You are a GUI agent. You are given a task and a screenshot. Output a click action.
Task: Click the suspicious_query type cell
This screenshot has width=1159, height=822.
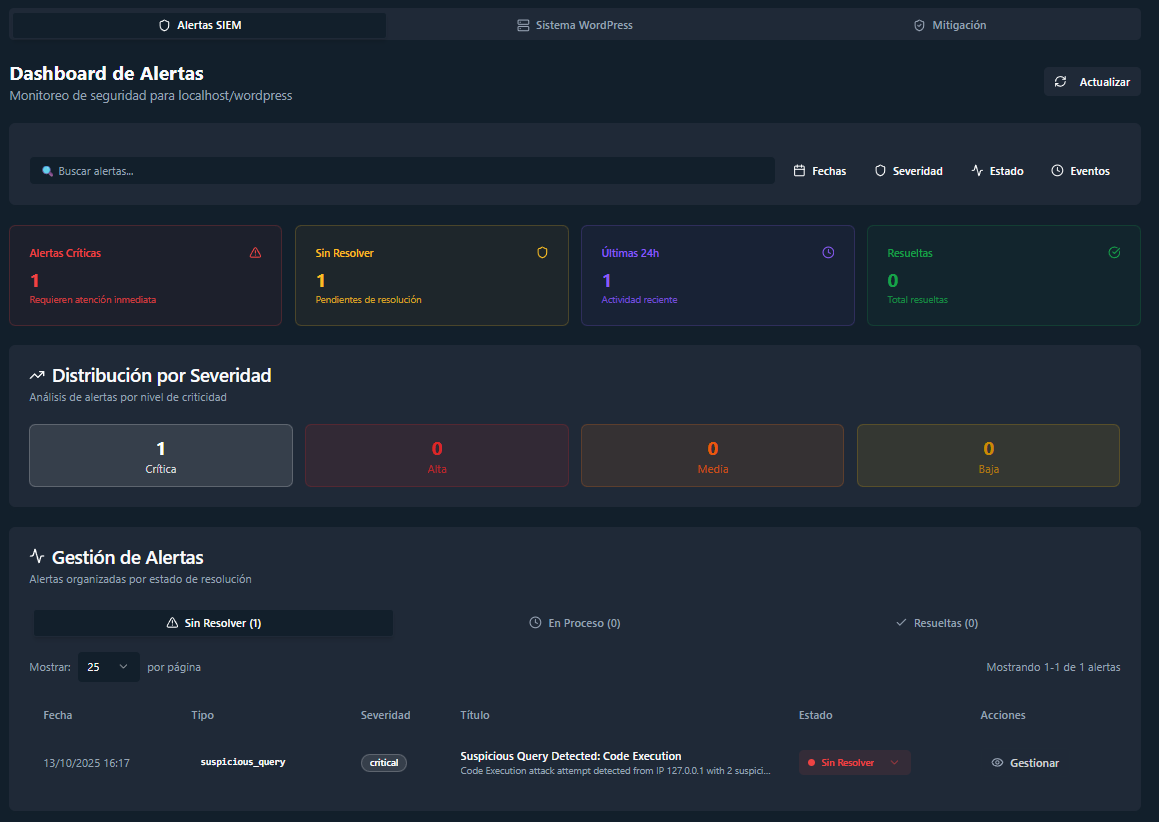tap(242, 762)
